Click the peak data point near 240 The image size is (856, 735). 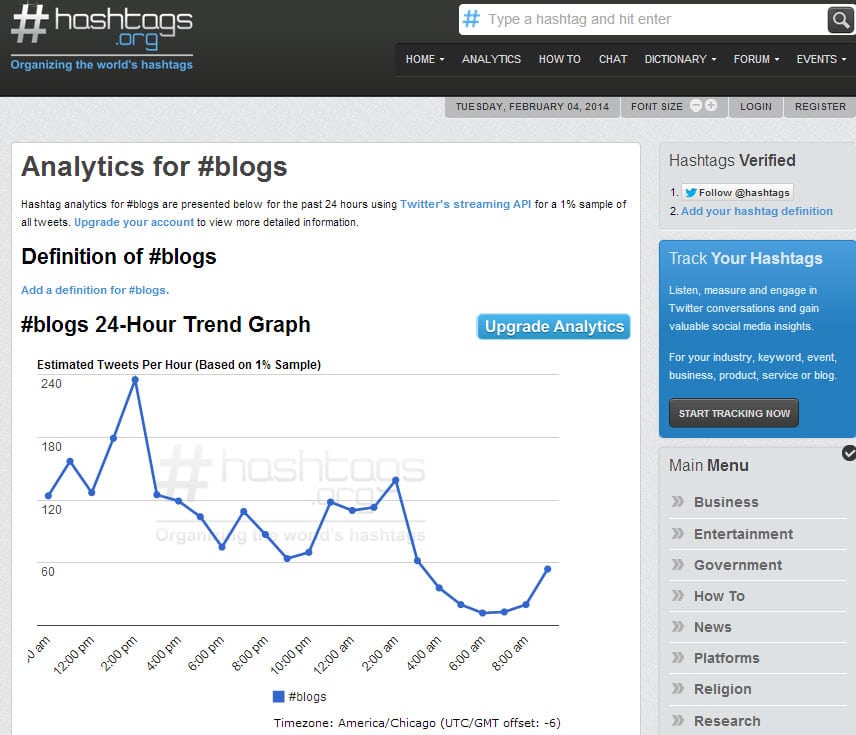pyautogui.click(x=135, y=380)
